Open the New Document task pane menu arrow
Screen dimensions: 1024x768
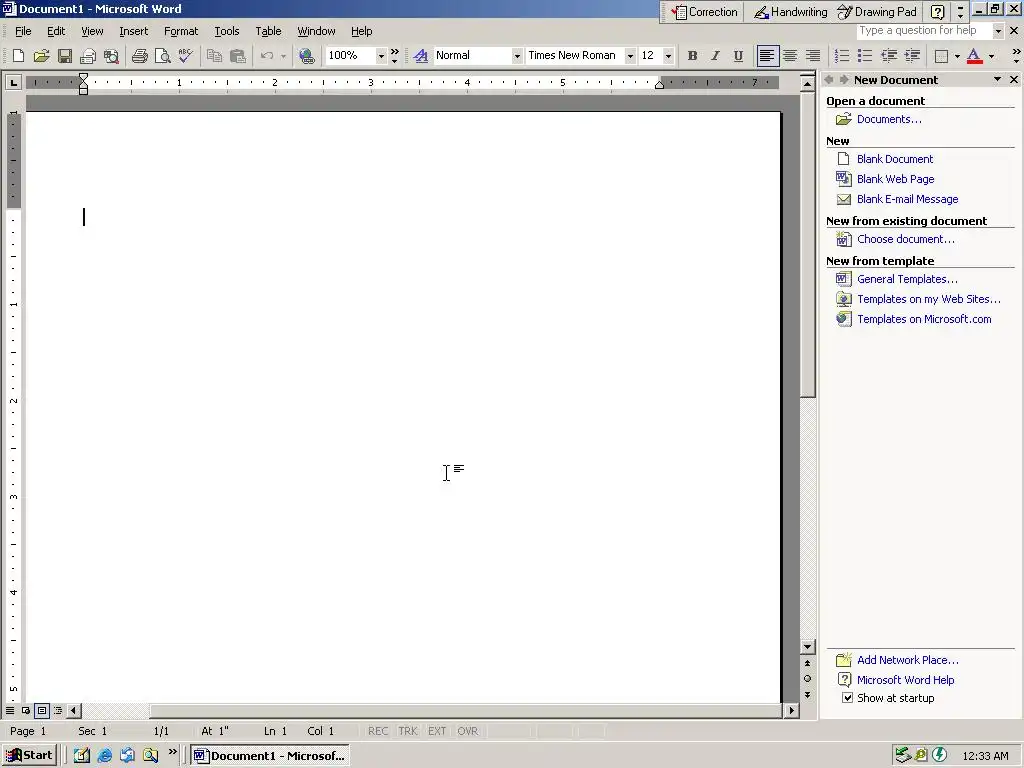tap(997, 79)
